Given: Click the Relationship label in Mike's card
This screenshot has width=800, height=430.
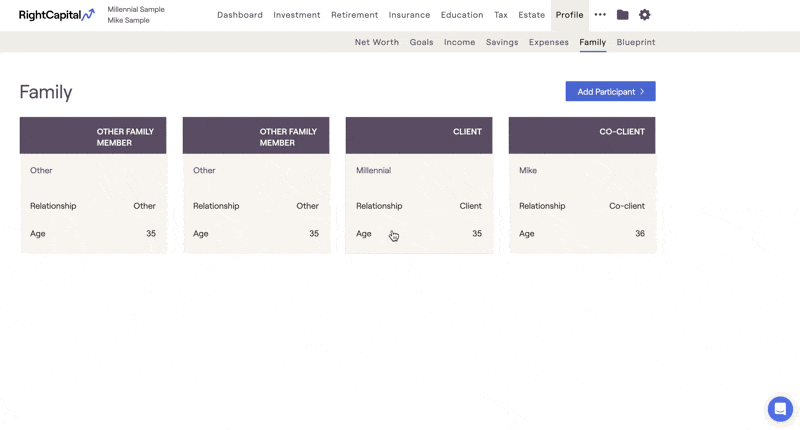Looking at the screenshot, I should [542, 206].
